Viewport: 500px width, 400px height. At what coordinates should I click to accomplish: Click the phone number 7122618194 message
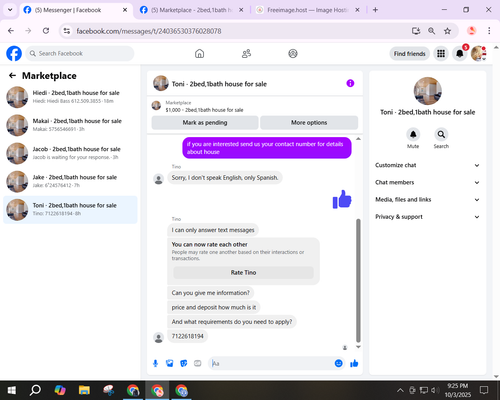tap(187, 336)
